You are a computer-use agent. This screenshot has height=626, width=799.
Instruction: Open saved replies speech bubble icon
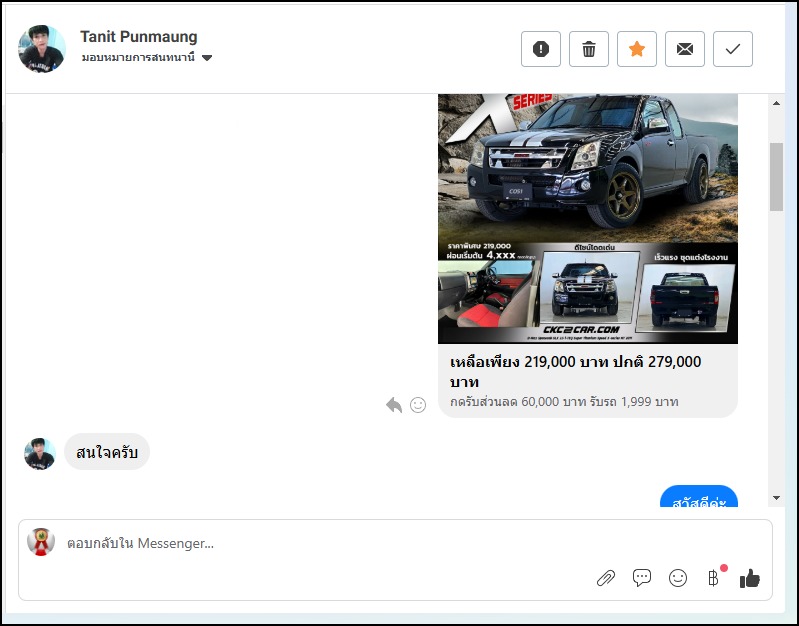[642, 578]
